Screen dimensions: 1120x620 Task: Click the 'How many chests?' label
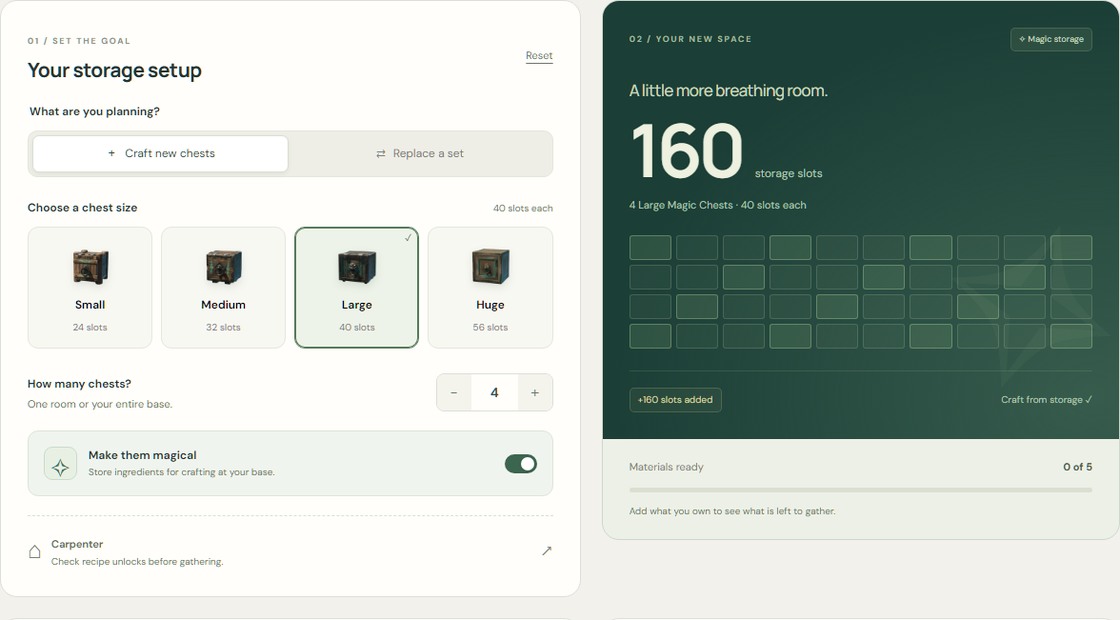point(79,384)
